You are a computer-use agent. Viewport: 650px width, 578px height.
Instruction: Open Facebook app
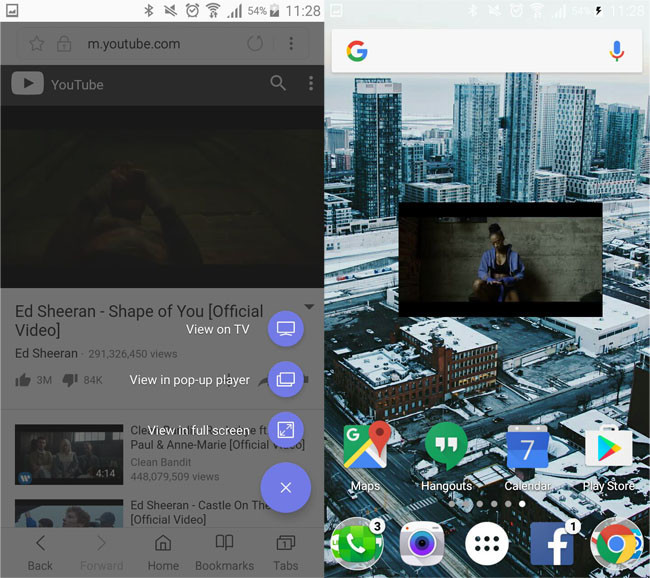click(x=552, y=544)
